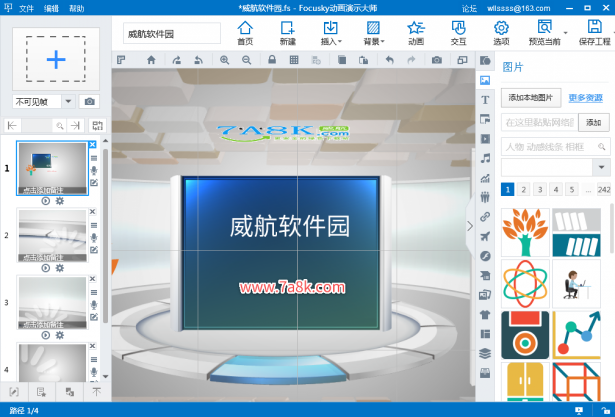Toggle the canvas lock
Image resolution: width=615 pixels, height=417 pixels.
click(x=272, y=60)
